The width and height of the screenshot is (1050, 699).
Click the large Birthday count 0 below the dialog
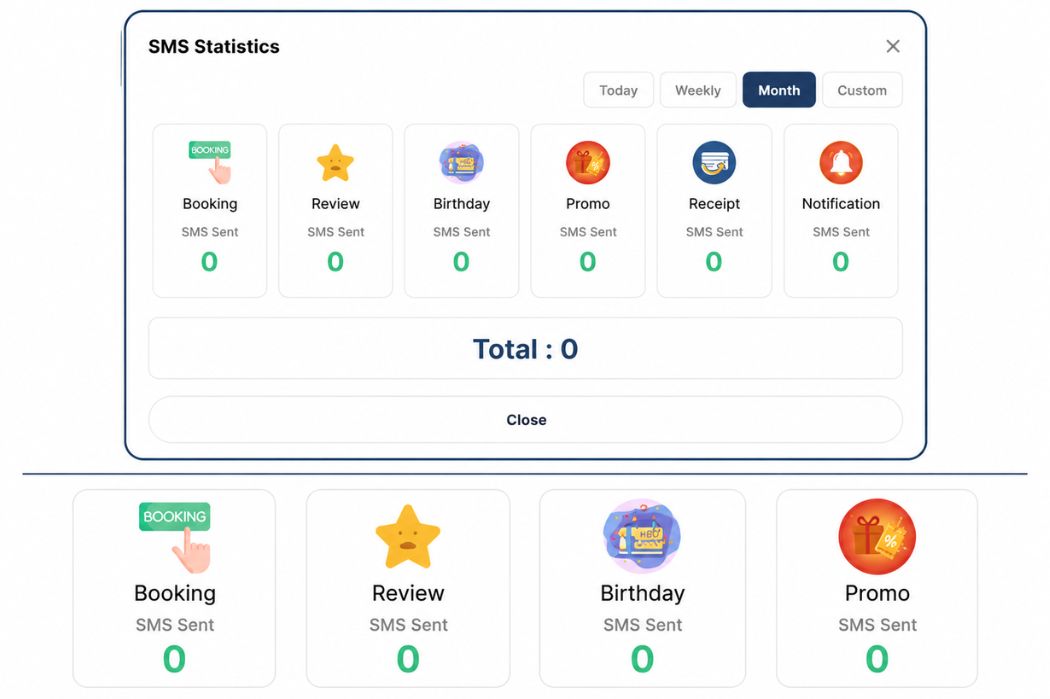(642, 659)
